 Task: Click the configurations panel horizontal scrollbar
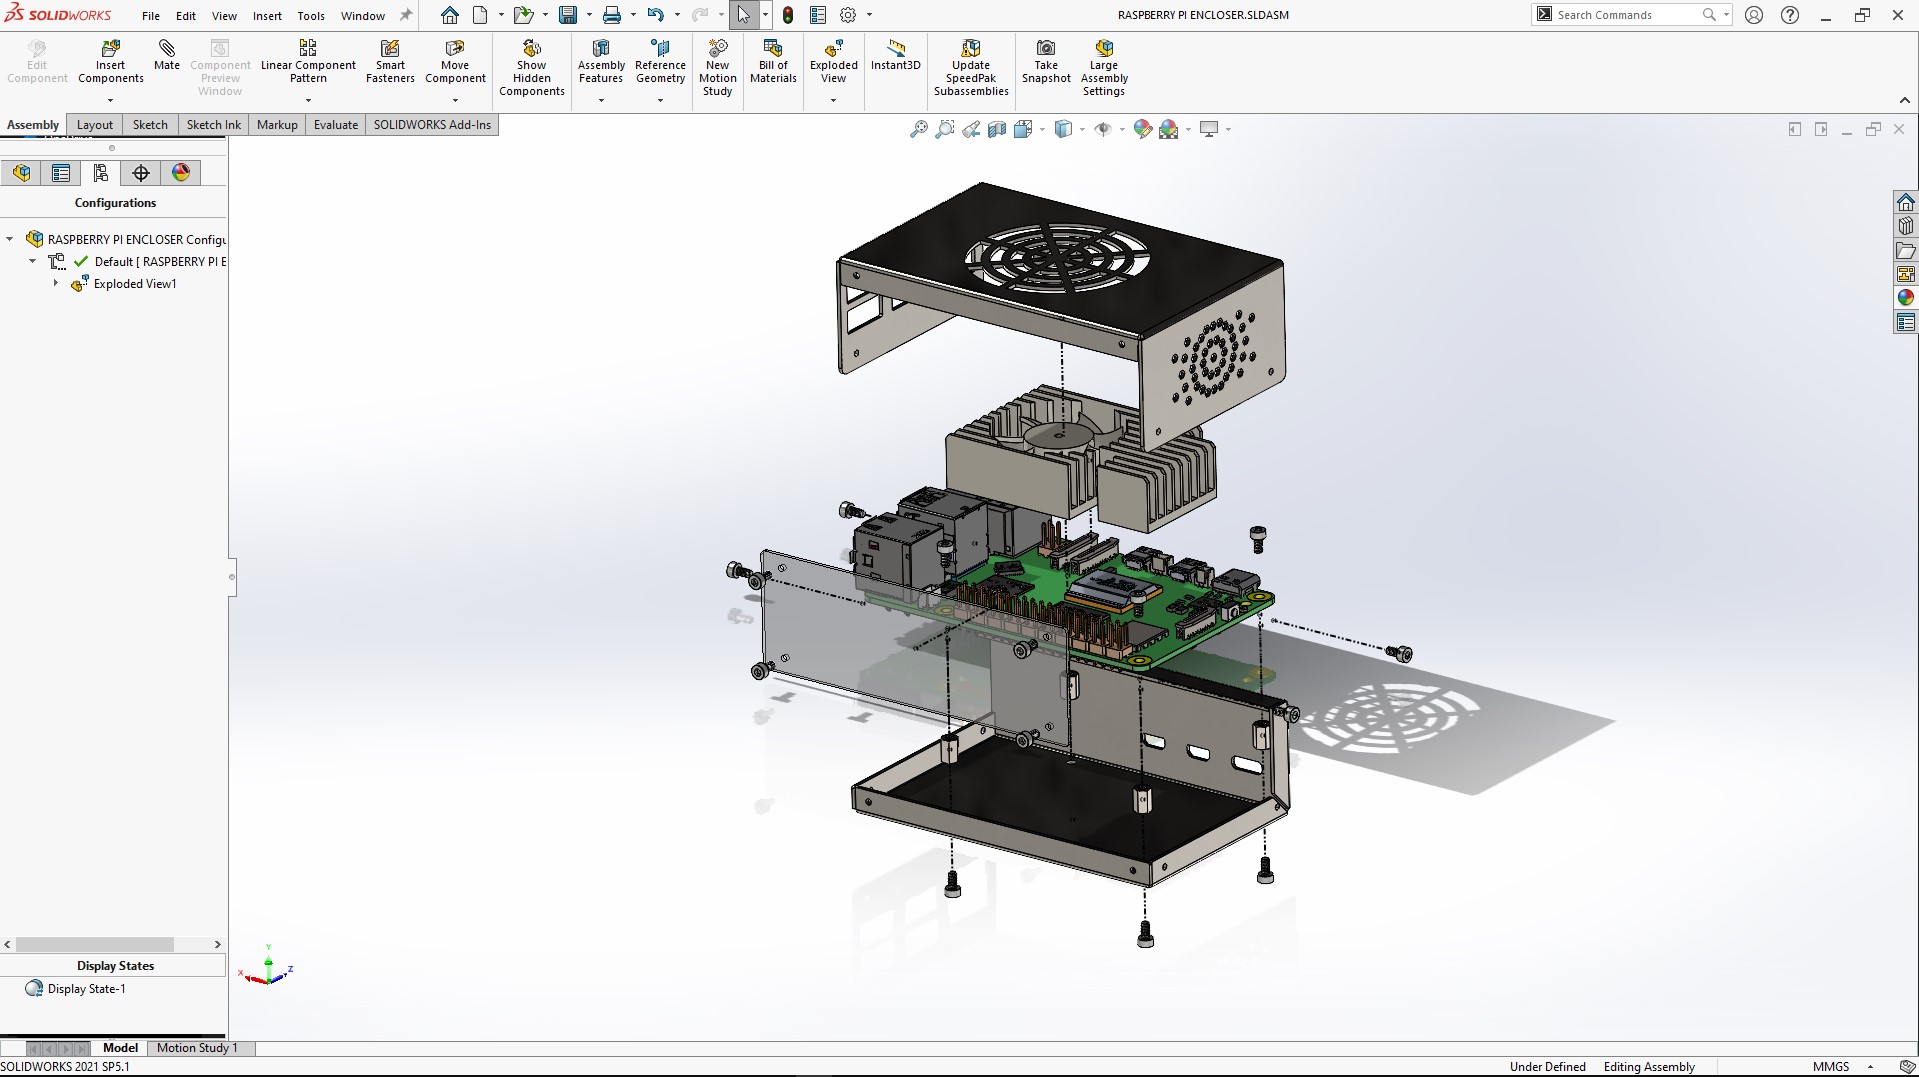tap(95, 944)
